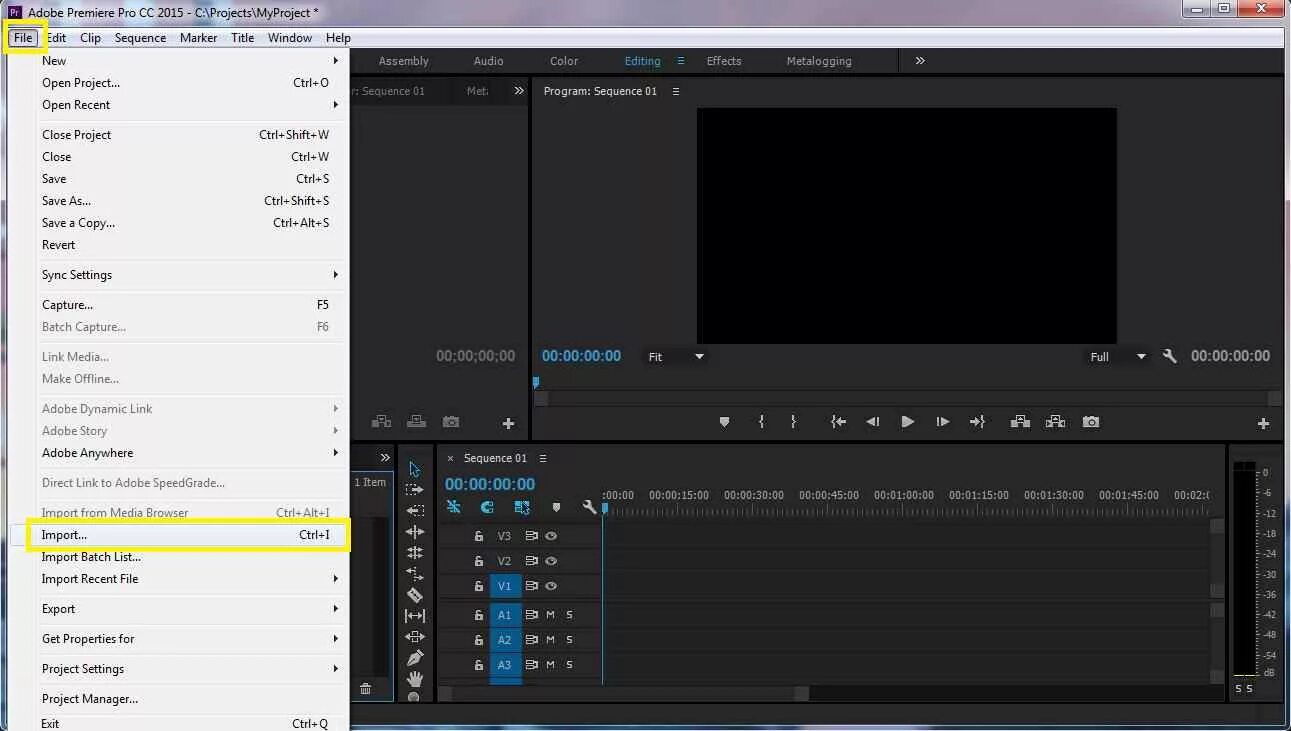The height and width of the screenshot is (731, 1291).
Task: Toggle V2 track output eye
Action: [551, 561]
